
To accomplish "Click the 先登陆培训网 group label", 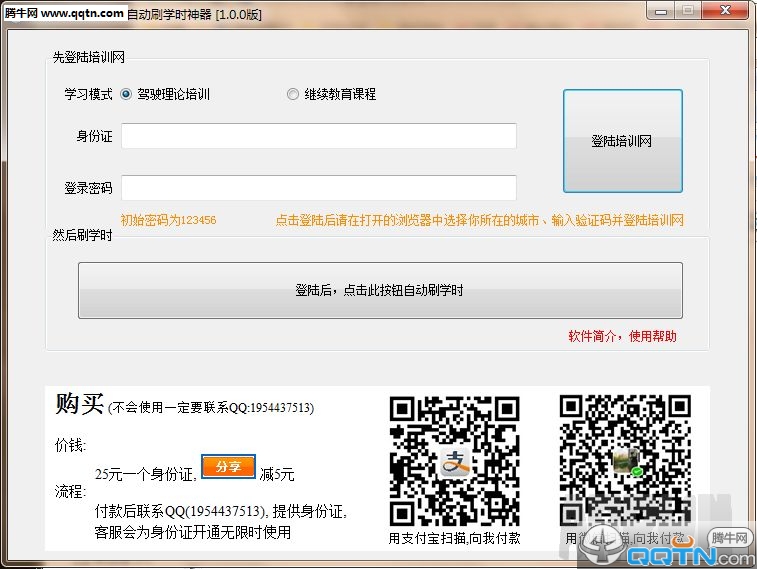I will coord(89,57).
